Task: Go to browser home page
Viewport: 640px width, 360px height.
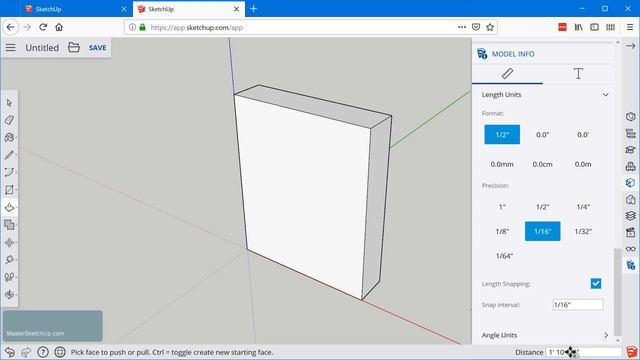Action: [x=59, y=27]
